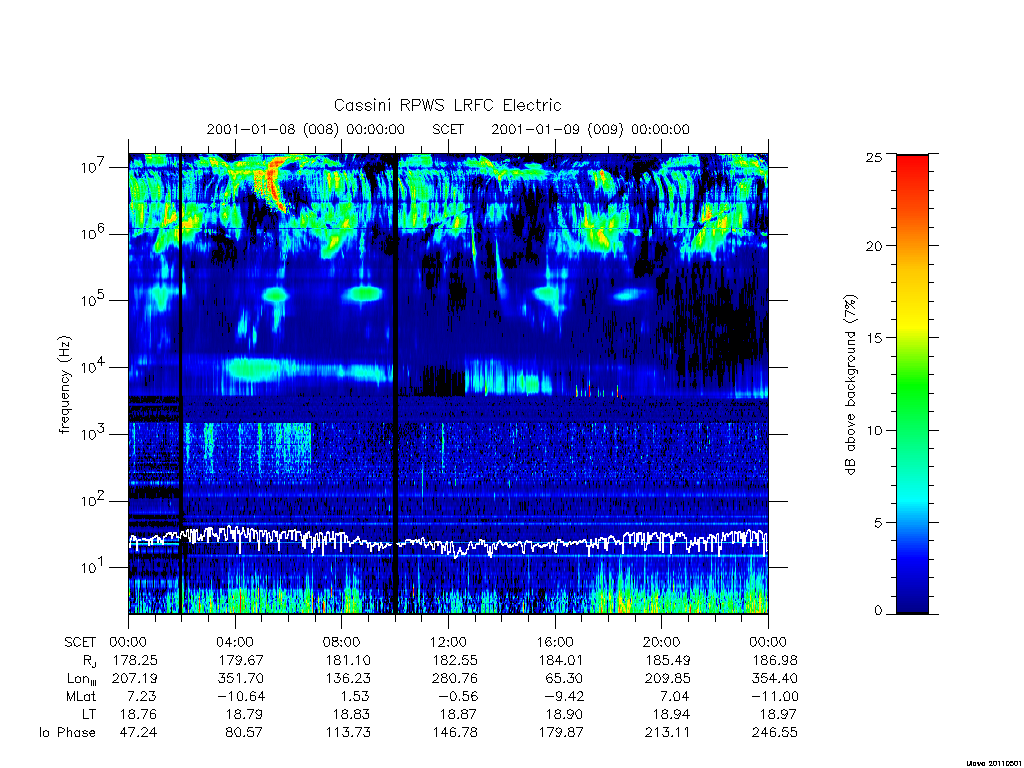Click the Io Phase value 213.11
Image resolution: width=1024 pixels, height=768 pixels.
pyautogui.click(x=668, y=732)
